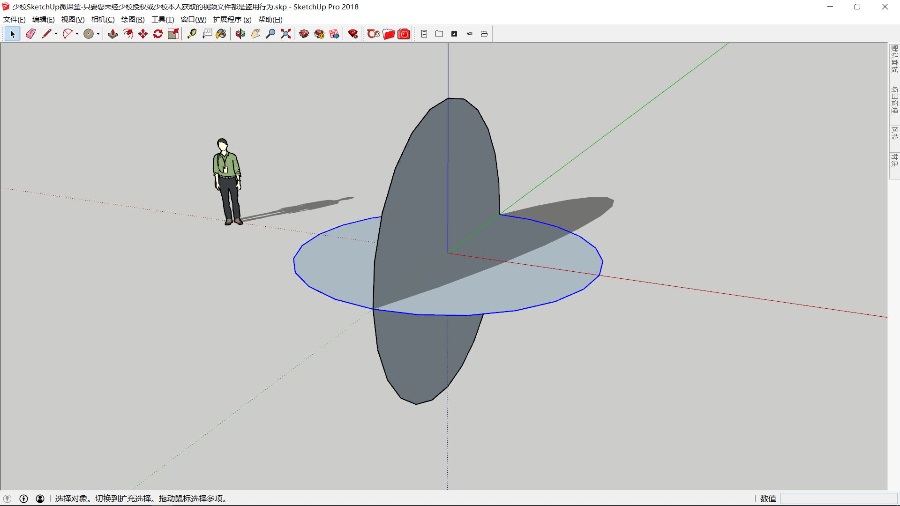Click the red camera toolbar icon
Viewport: 900px width, 506px height.
coord(404,34)
